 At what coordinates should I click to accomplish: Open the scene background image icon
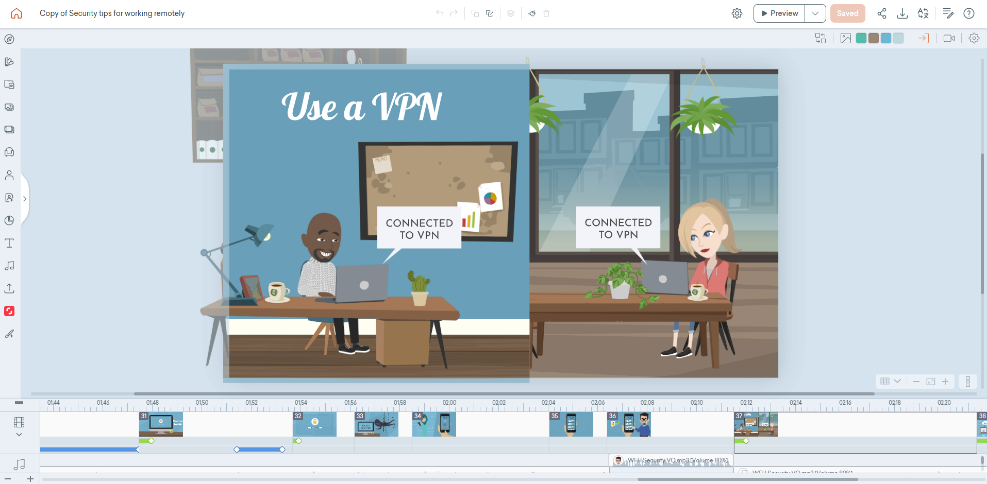point(845,38)
